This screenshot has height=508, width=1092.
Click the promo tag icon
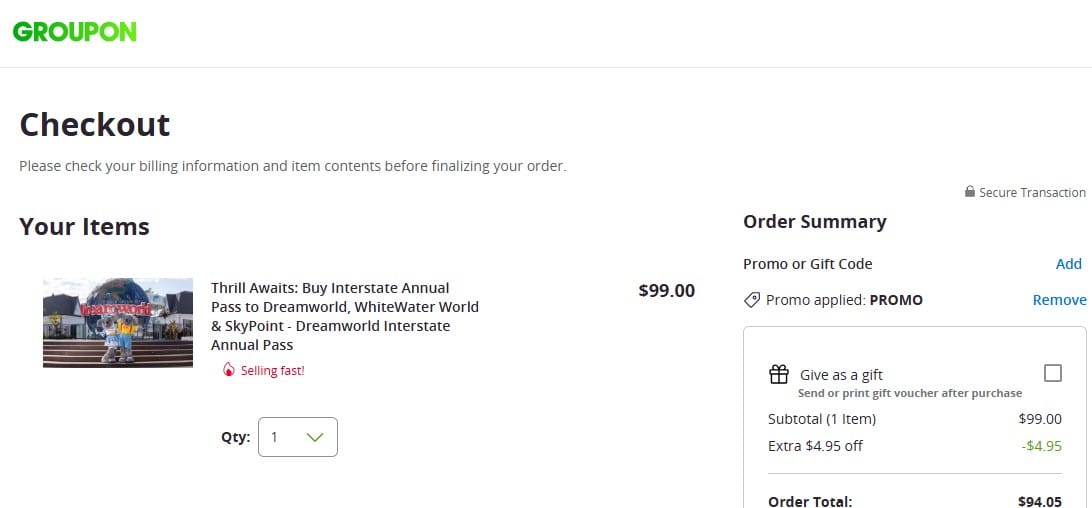tap(752, 300)
